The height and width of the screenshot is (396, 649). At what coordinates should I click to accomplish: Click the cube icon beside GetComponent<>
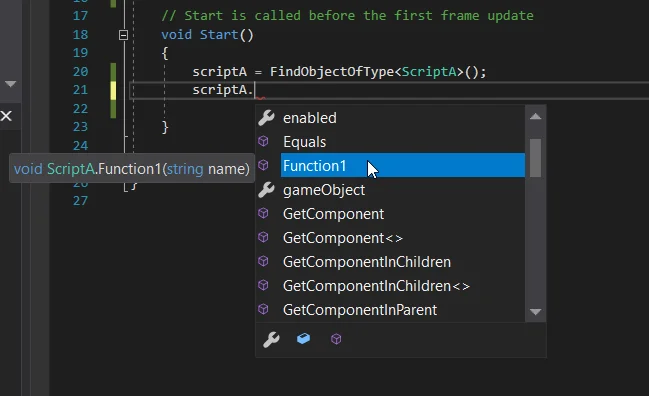click(263, 238)
